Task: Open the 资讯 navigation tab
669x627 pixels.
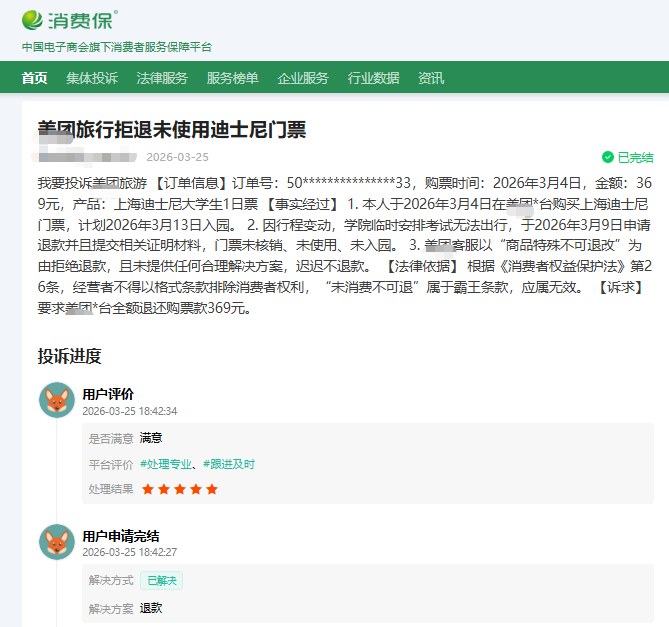Action: [x=431, y=78]
